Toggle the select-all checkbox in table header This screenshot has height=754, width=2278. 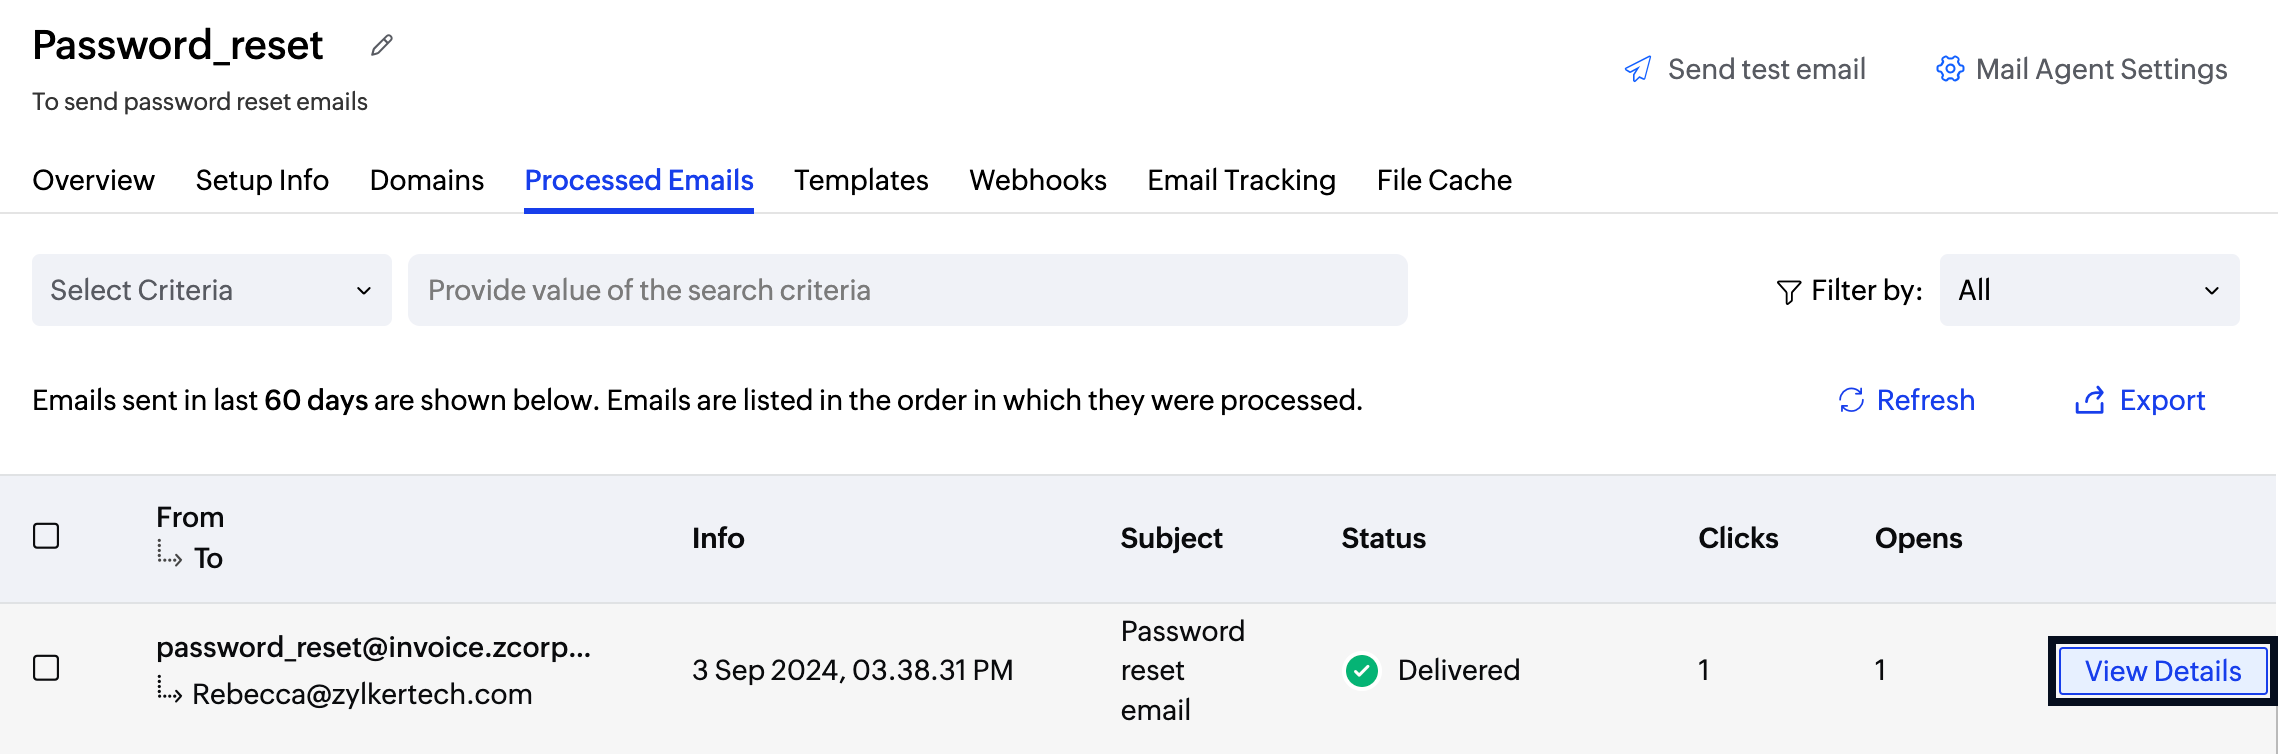pos(46,536)
